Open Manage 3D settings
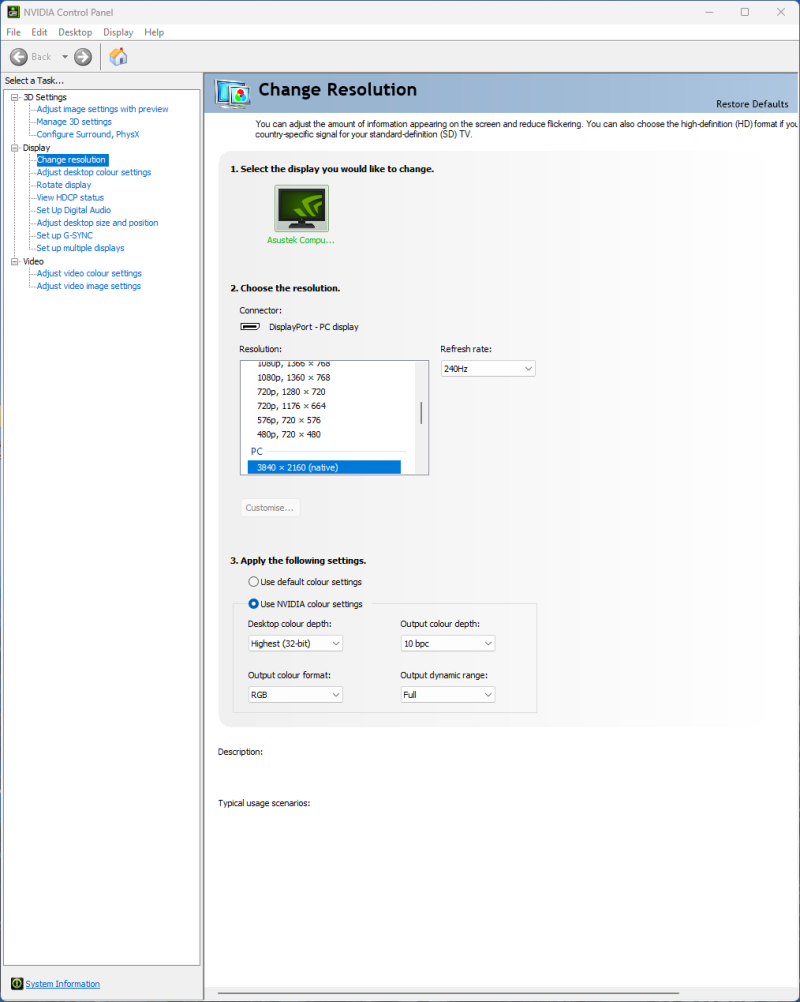Image resolution: width=800 pixels, height=1002 pixels. pyautogui.click(x=74, y=121)
